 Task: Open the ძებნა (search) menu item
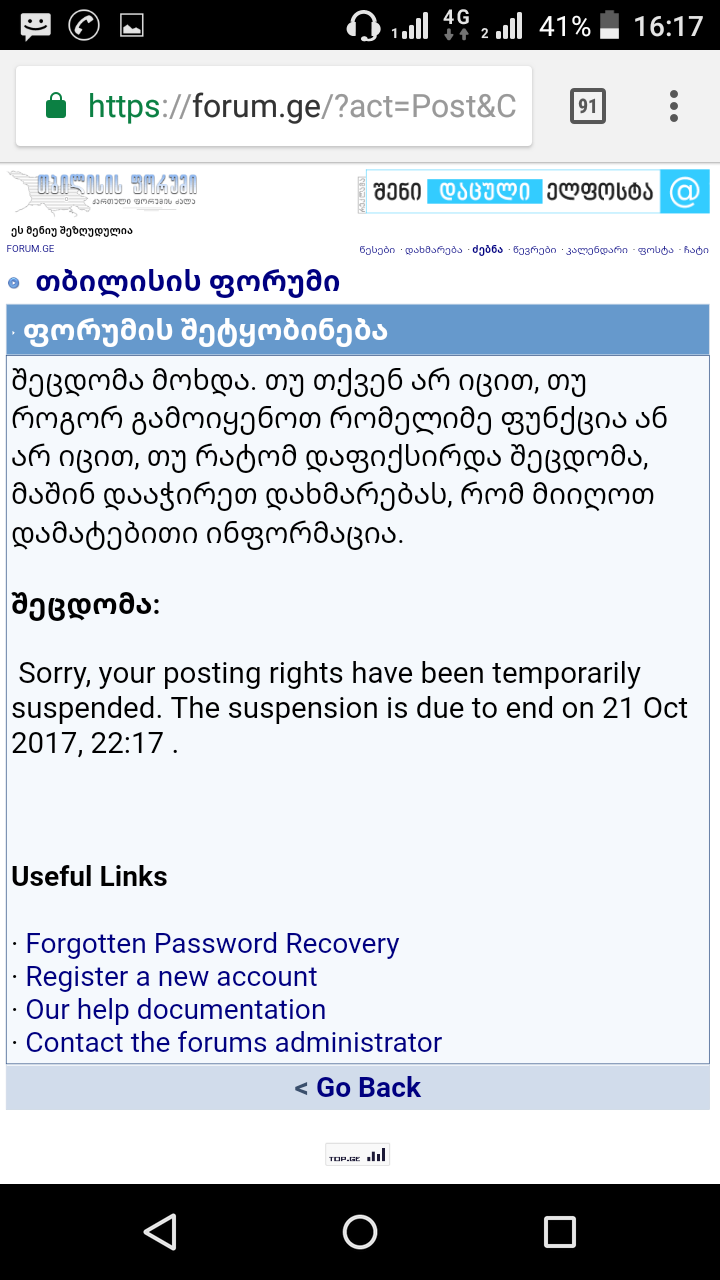[x=487, y=249]
